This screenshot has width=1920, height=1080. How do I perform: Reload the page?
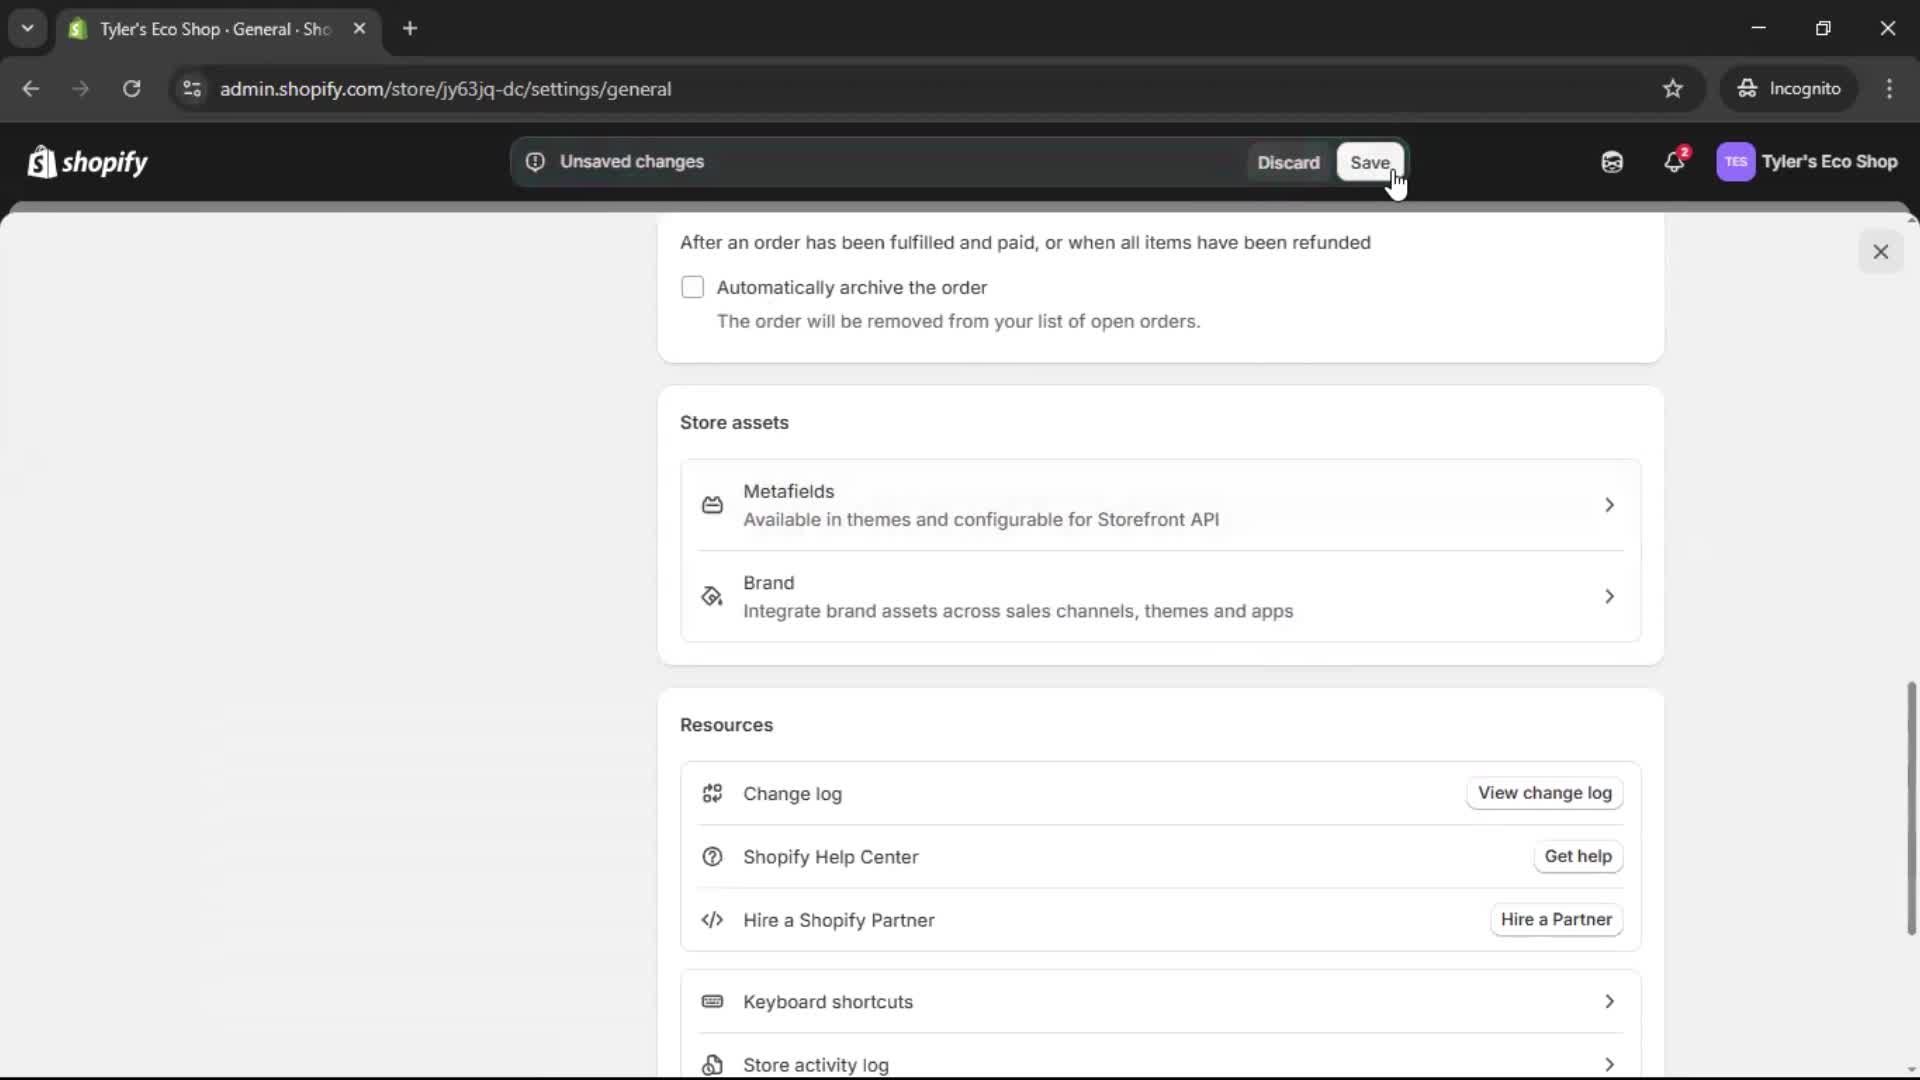click(131, 88)
